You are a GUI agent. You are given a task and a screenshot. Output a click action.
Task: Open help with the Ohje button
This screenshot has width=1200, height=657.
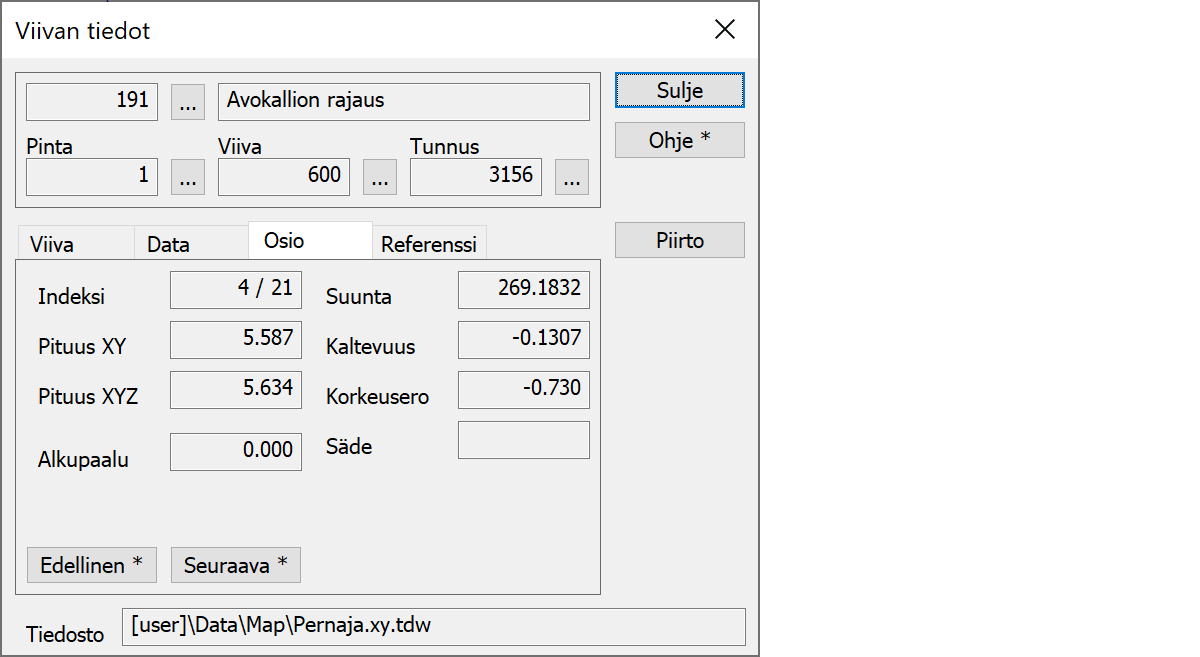point(679,140)
